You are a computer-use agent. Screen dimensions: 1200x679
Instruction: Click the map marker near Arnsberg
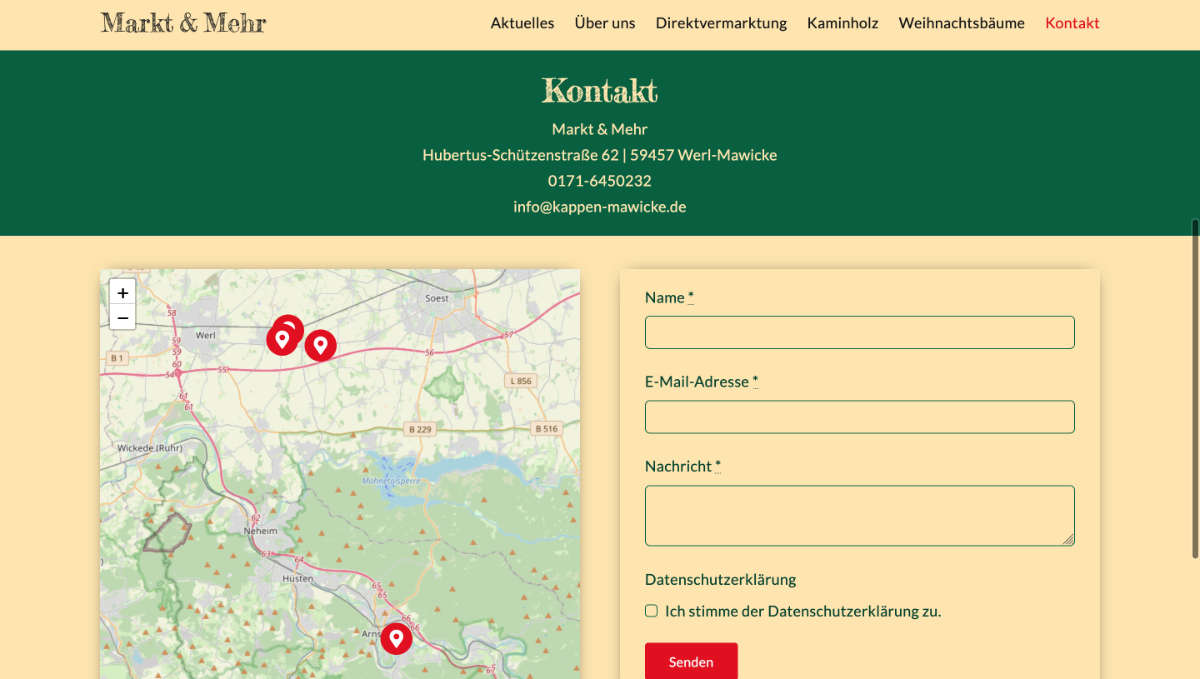396,638
